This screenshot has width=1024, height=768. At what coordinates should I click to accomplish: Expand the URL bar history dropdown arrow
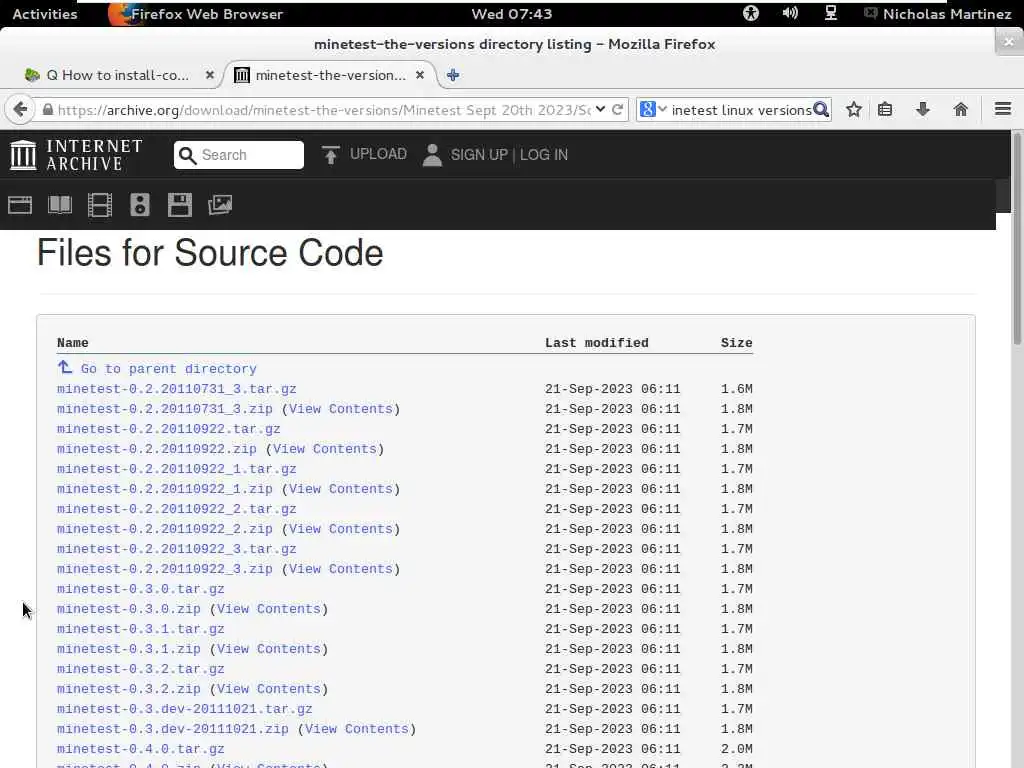coord(600,109)
